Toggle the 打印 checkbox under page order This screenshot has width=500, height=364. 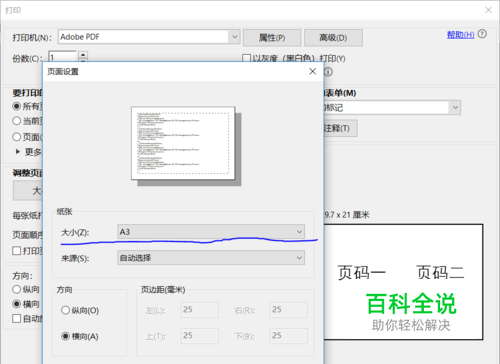pyautogui.click(x=16, y=251)
